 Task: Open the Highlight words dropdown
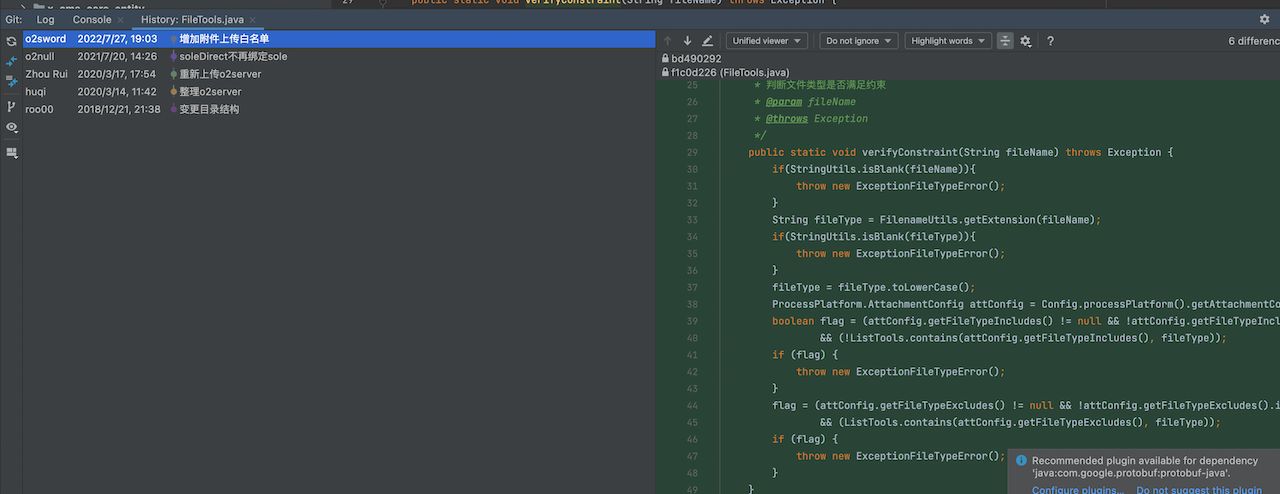coord(947,41)
